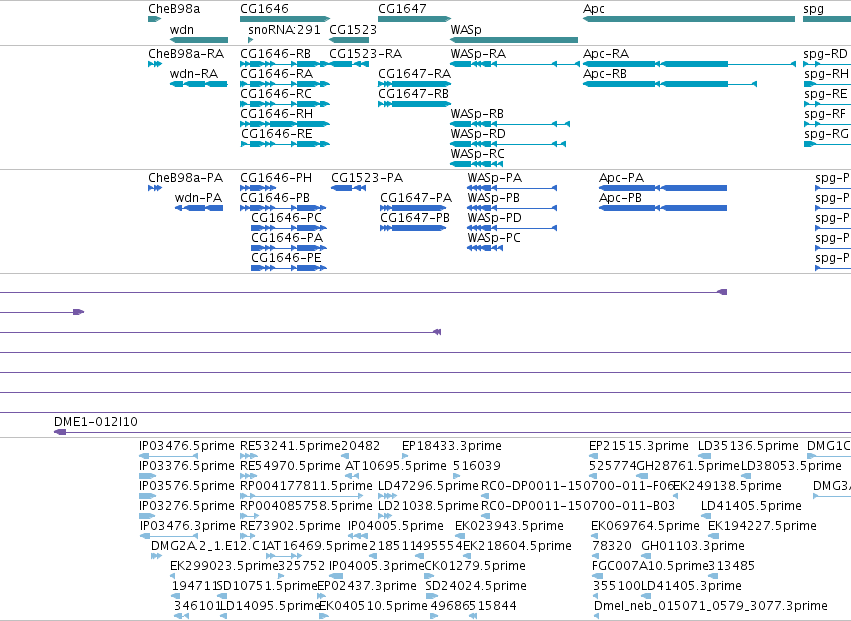Click the LD21038.5prime EST label
This screenshot has height=621, width=851.
(x=429, y=506)
